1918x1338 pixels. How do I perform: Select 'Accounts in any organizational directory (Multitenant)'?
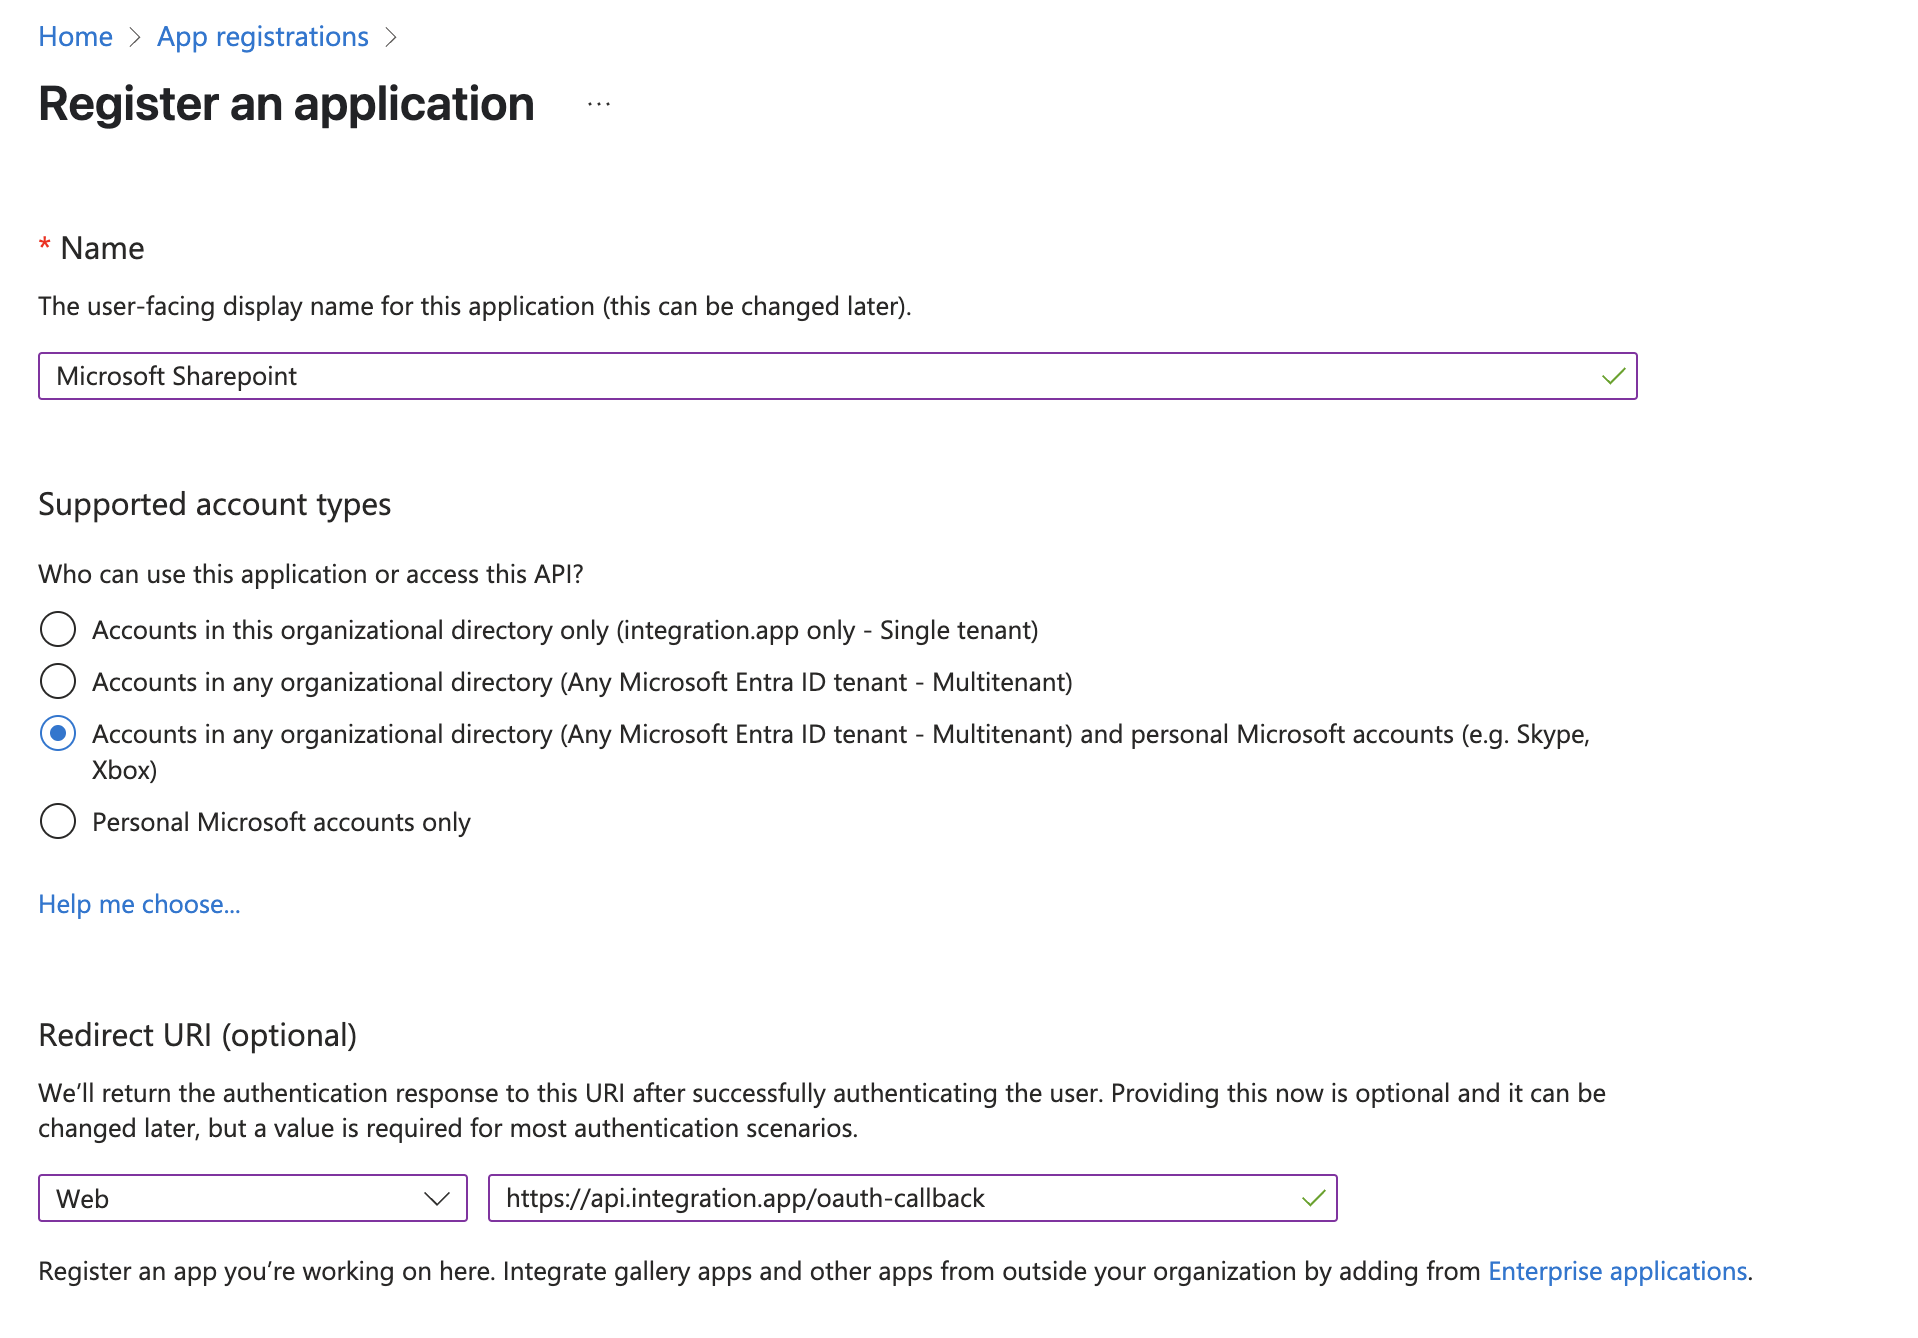[58, 681]
